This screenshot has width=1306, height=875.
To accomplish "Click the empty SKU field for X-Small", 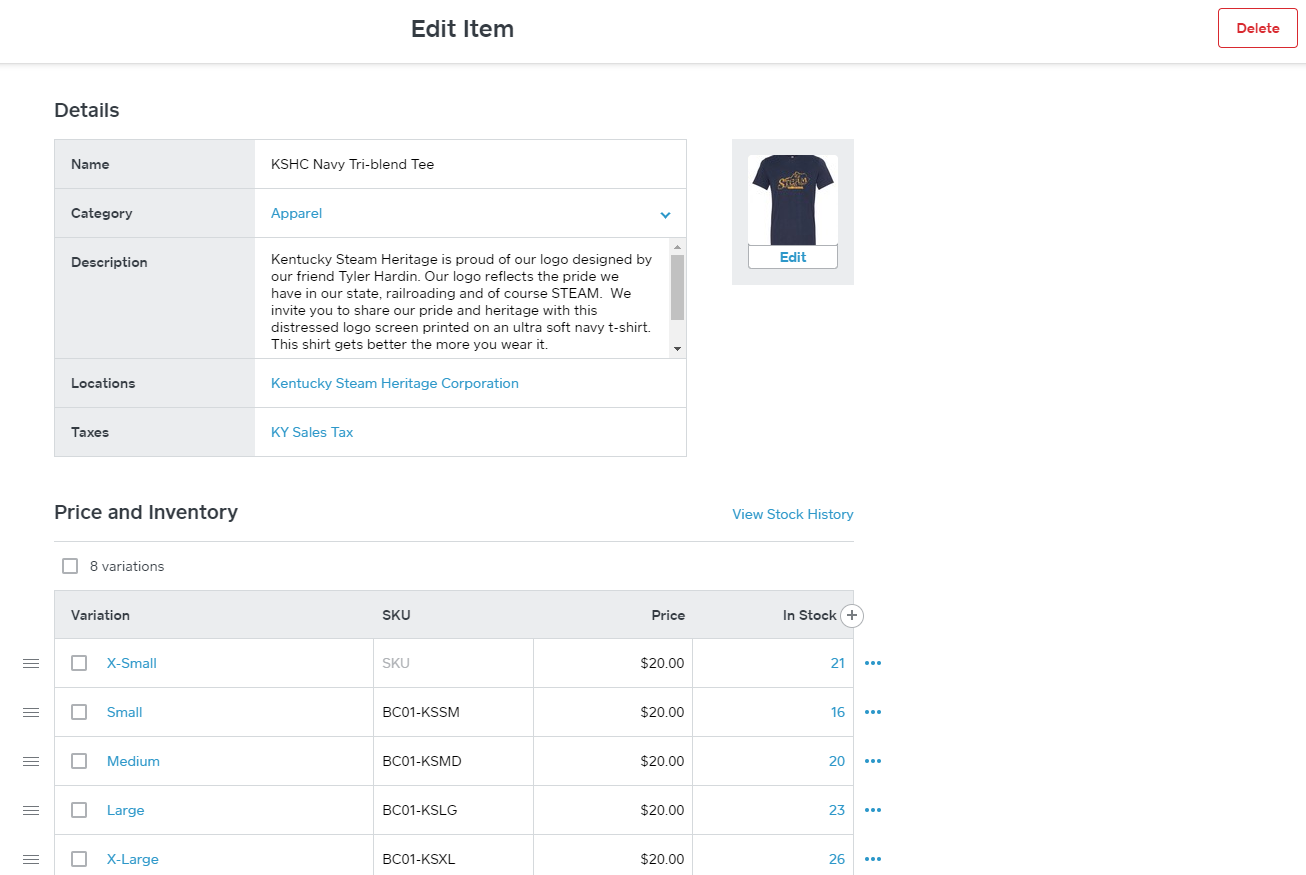I will (453, 663).
